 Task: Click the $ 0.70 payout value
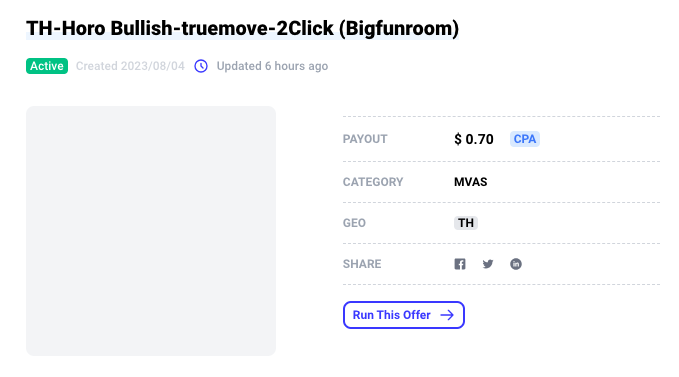point(474,139)
